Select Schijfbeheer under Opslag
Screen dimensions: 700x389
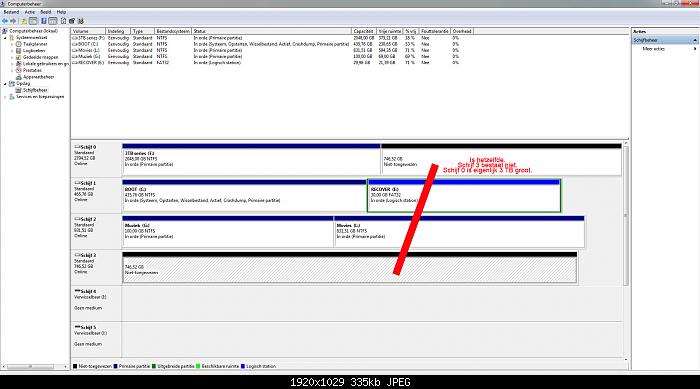35,90
